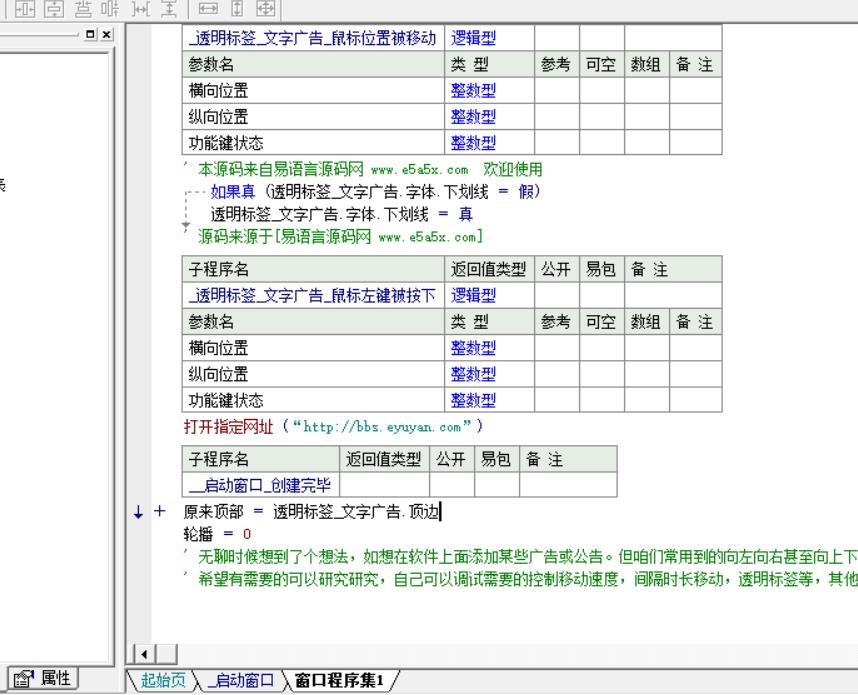
Task: Click 整数型 of 纵向位置 in 鼠标左键被按下 table
Action: pyautogui.click(x=473, y=374)
